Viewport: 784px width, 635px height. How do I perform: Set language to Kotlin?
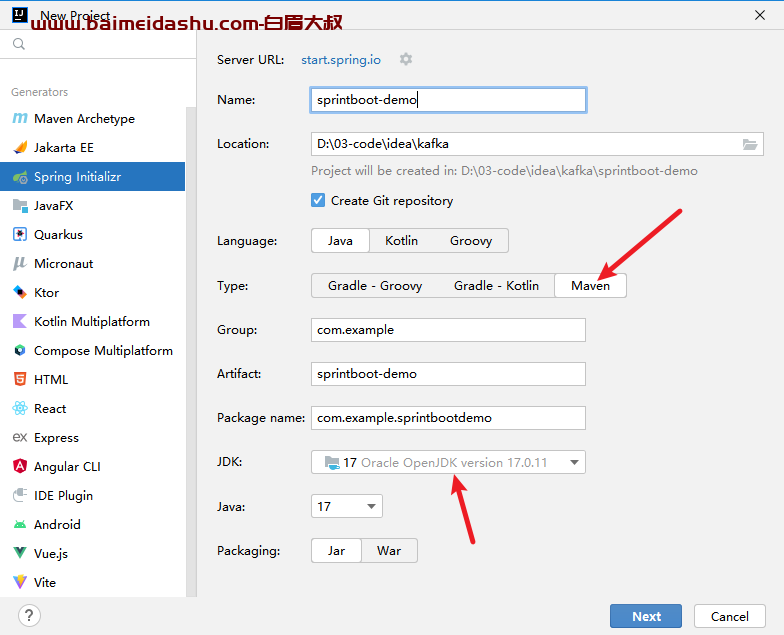click(402, 240)
